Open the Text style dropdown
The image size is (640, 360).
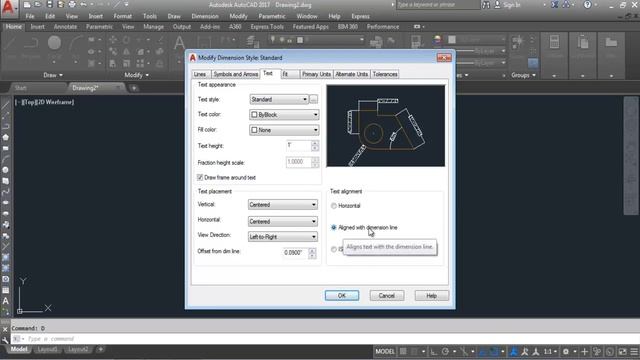pos(279,100)
